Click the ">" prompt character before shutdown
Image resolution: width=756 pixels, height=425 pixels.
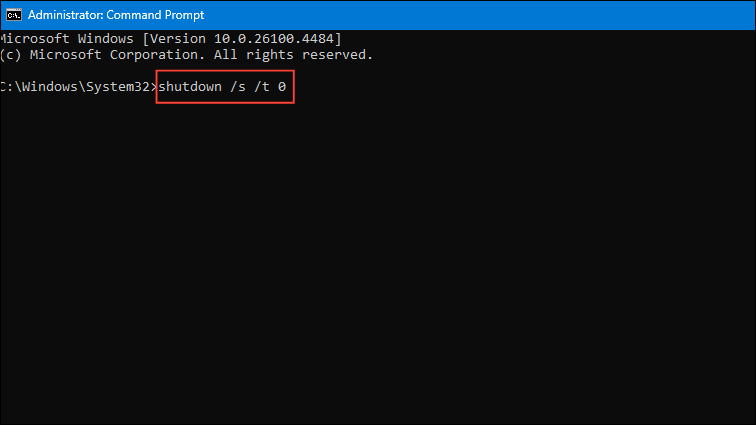tap(154, 87)
